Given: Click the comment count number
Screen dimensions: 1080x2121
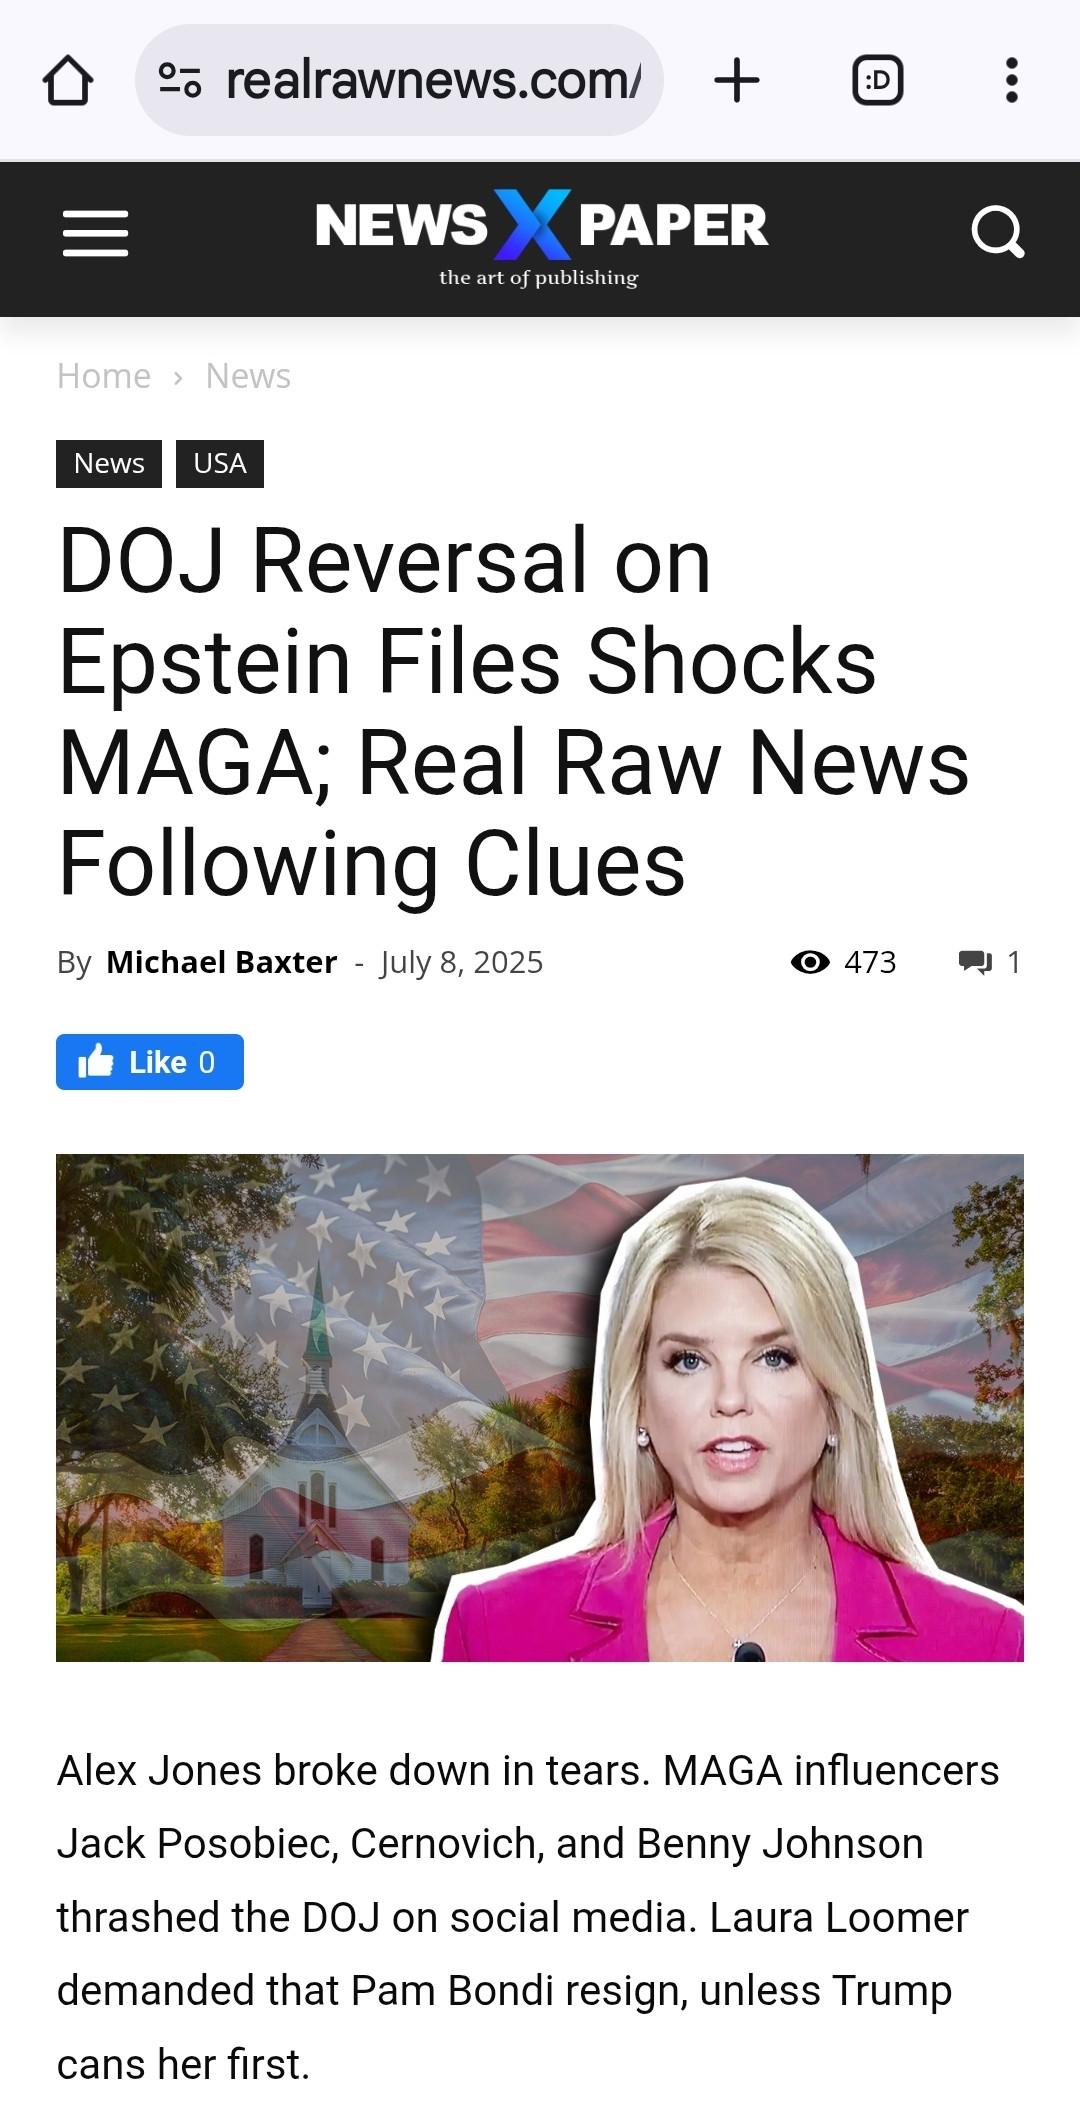Looking at the screenshot, I should tap(1013, 962).
